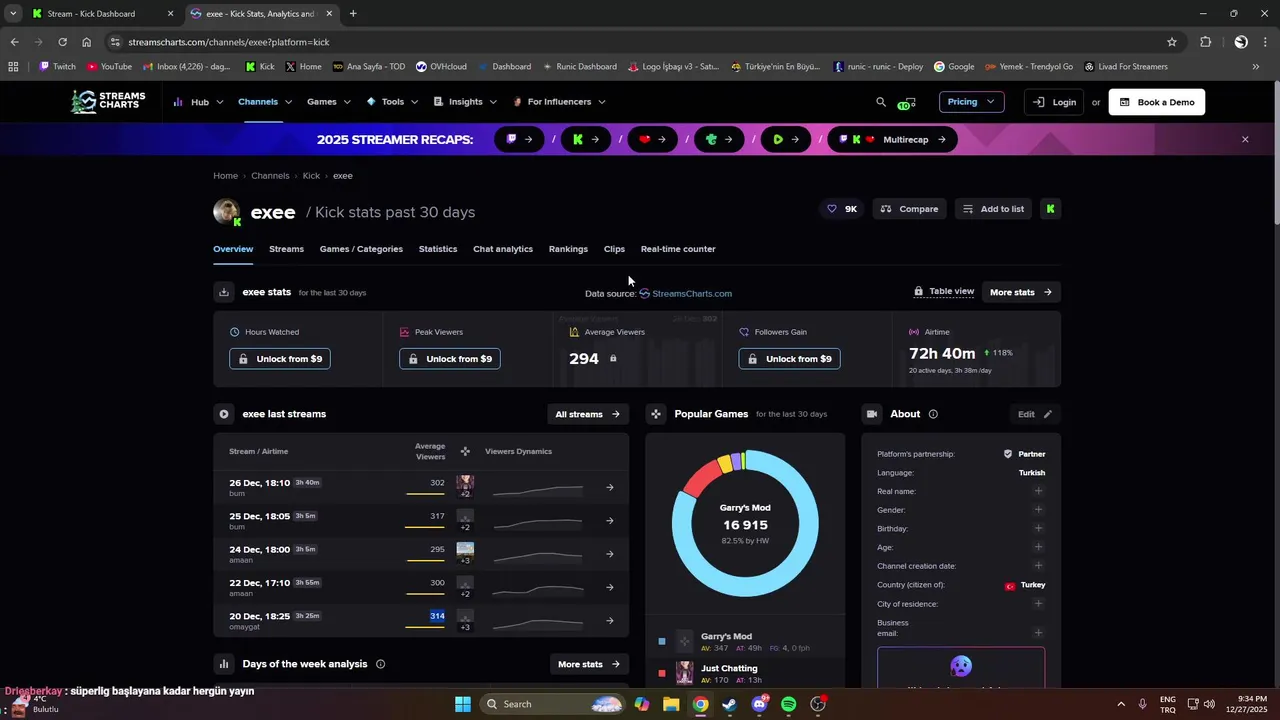Open the Rumble play-logo recap
Image resolution: width=1280 pixels, height=720 pixels.
(x=786, y=140)
